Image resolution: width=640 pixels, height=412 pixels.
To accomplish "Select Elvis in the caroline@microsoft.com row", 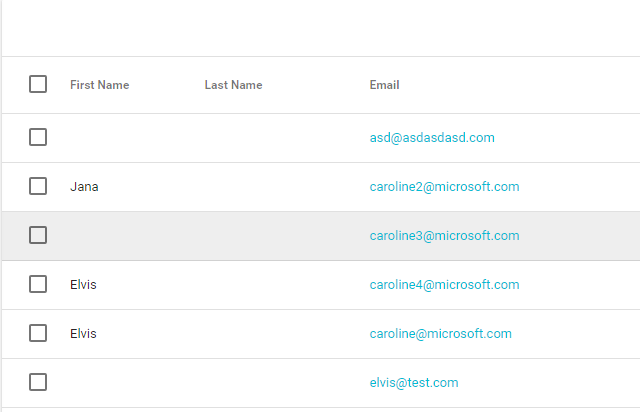I will point(83,334).
